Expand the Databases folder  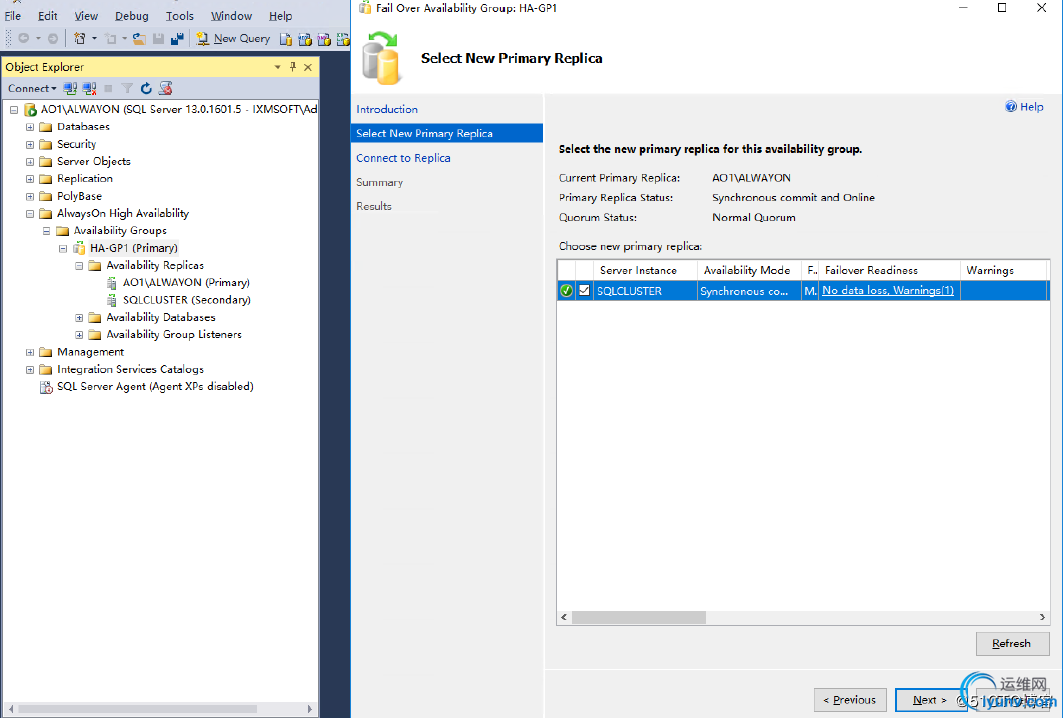(x=30, y=127)
